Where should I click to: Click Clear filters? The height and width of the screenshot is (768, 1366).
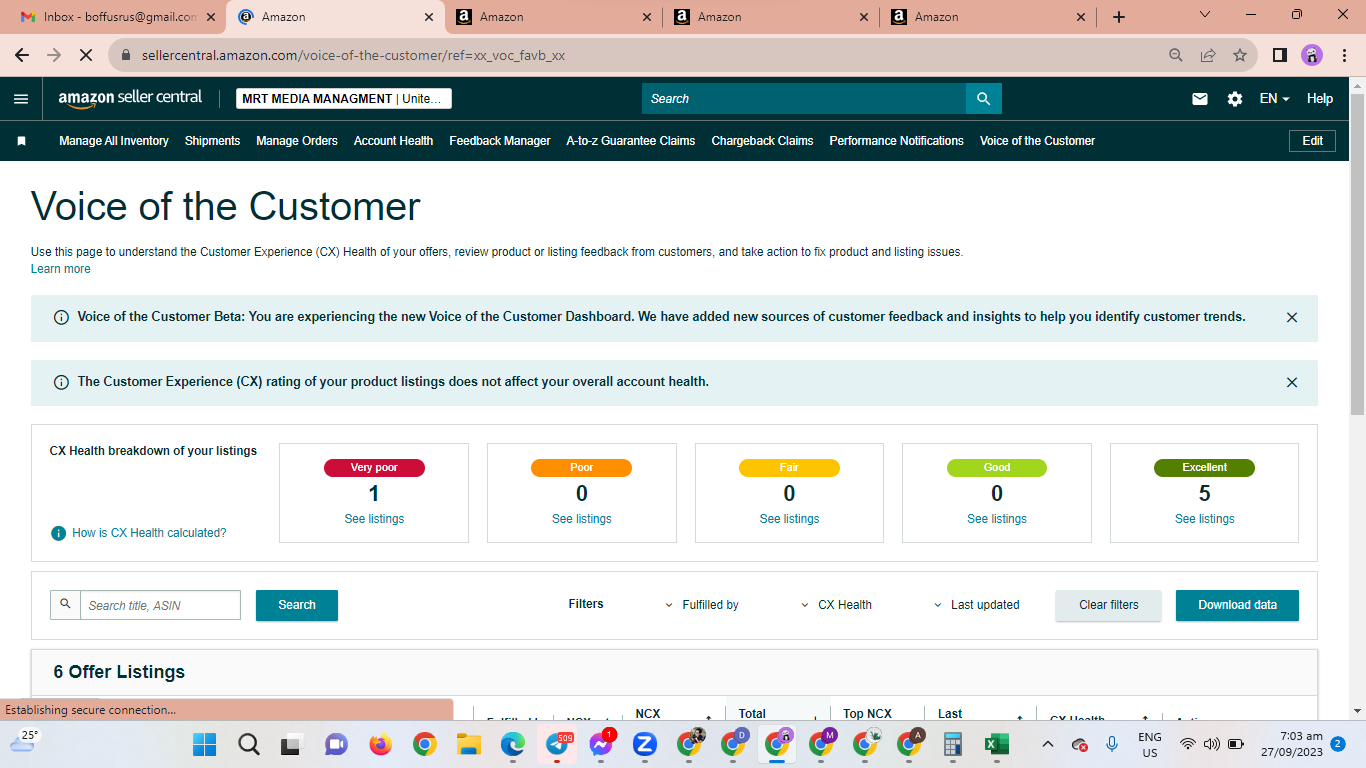(x=1109, y=605)
